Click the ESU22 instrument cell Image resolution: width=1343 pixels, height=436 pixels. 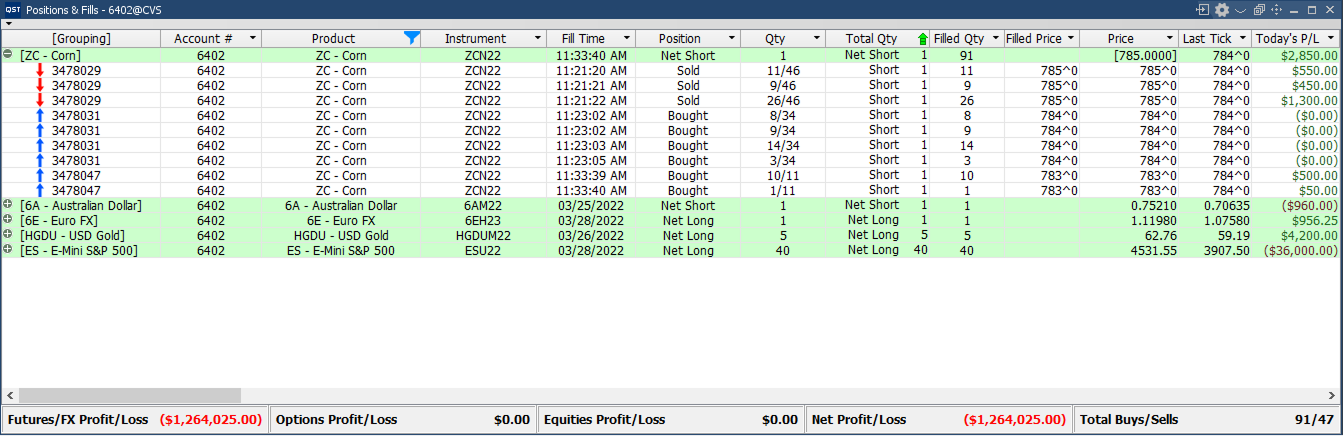click(483, 250)
